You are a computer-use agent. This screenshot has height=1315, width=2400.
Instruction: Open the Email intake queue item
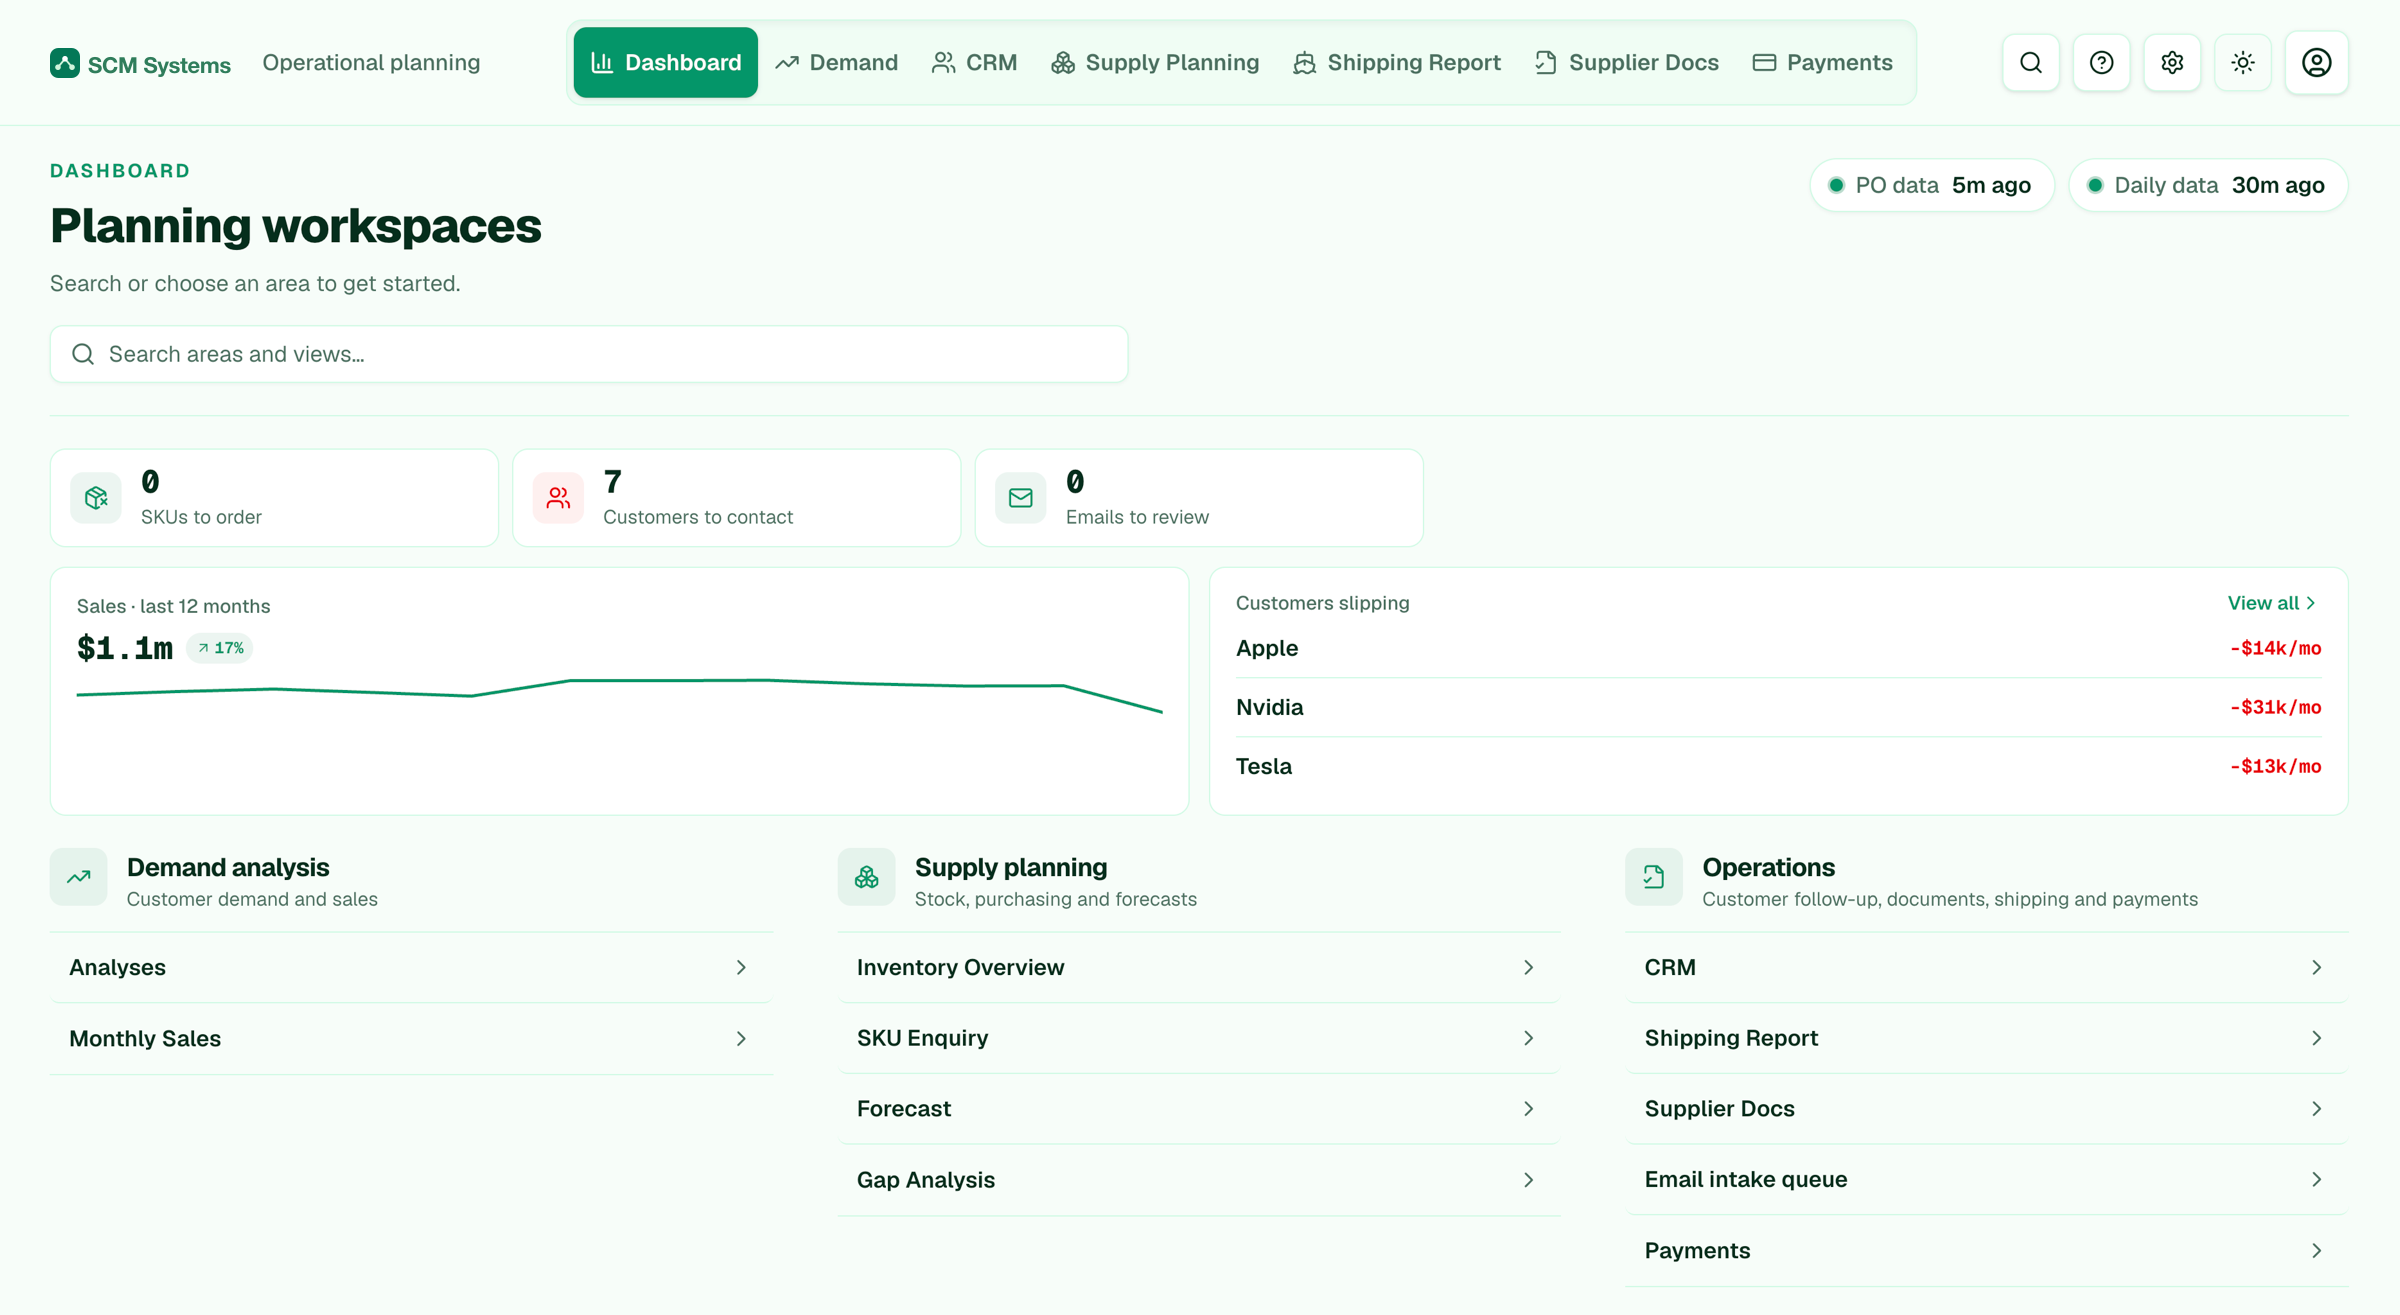tap(1986, 1179)
